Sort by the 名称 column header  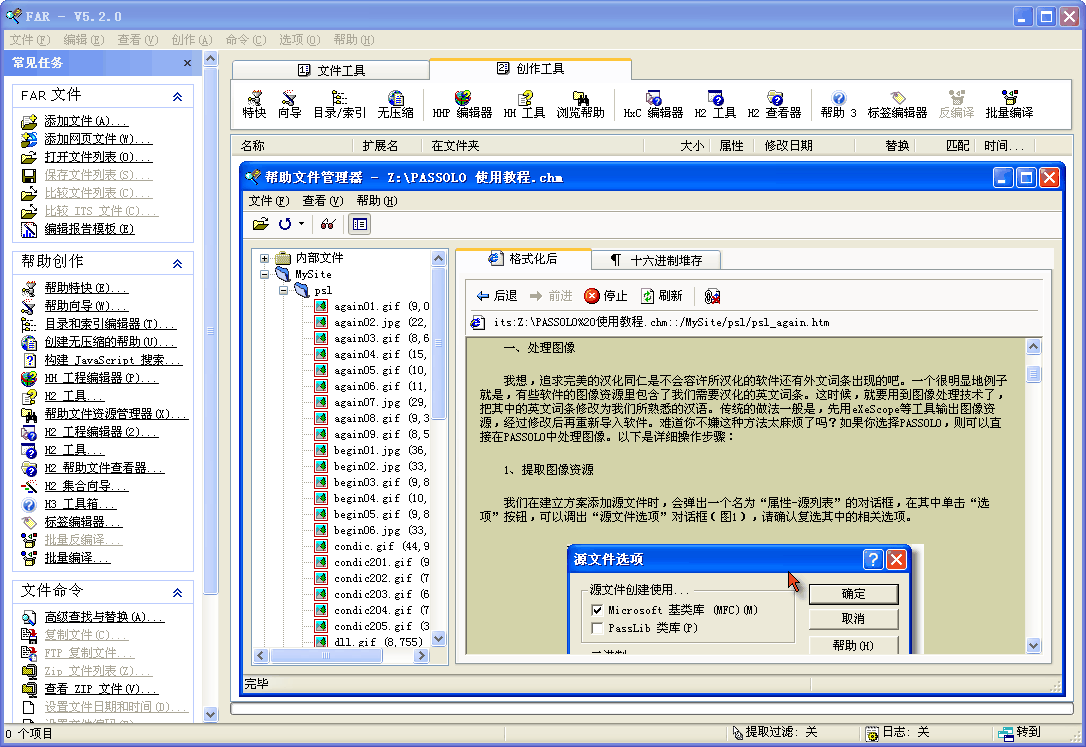point(294,145)
